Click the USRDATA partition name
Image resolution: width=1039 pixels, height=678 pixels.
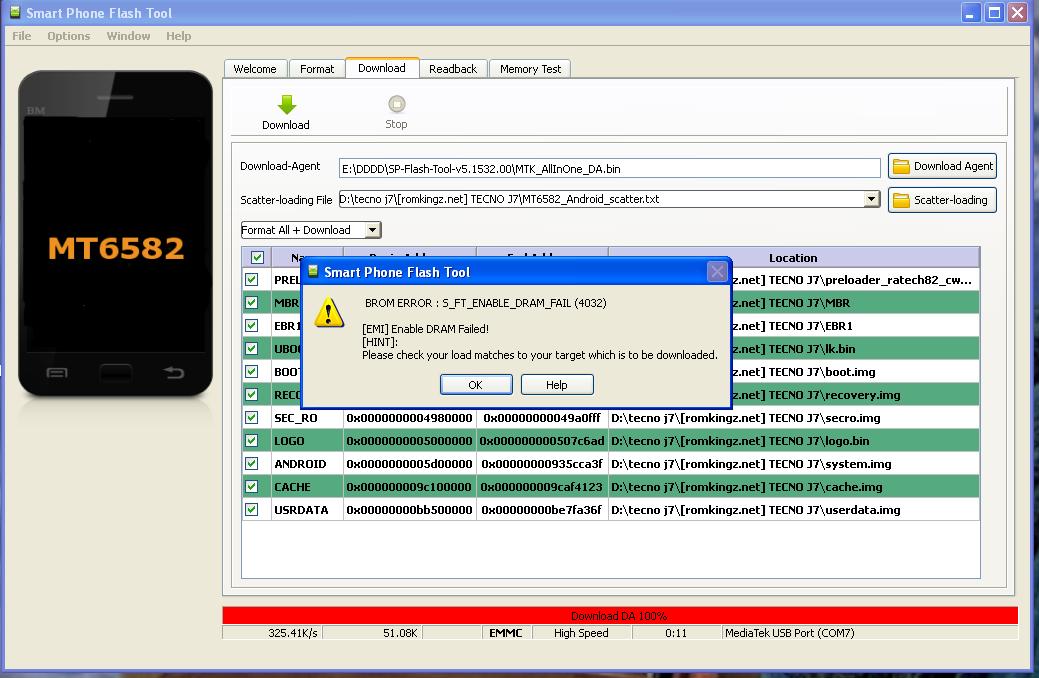pyautogui.click(x=301, y=510)
